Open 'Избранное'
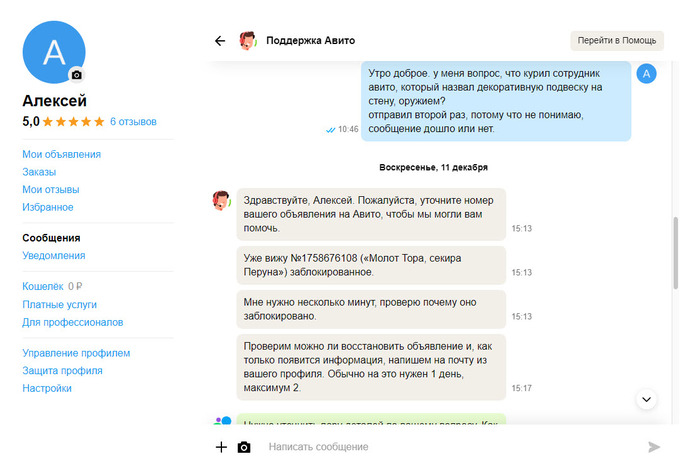 (x=48, y=207)
